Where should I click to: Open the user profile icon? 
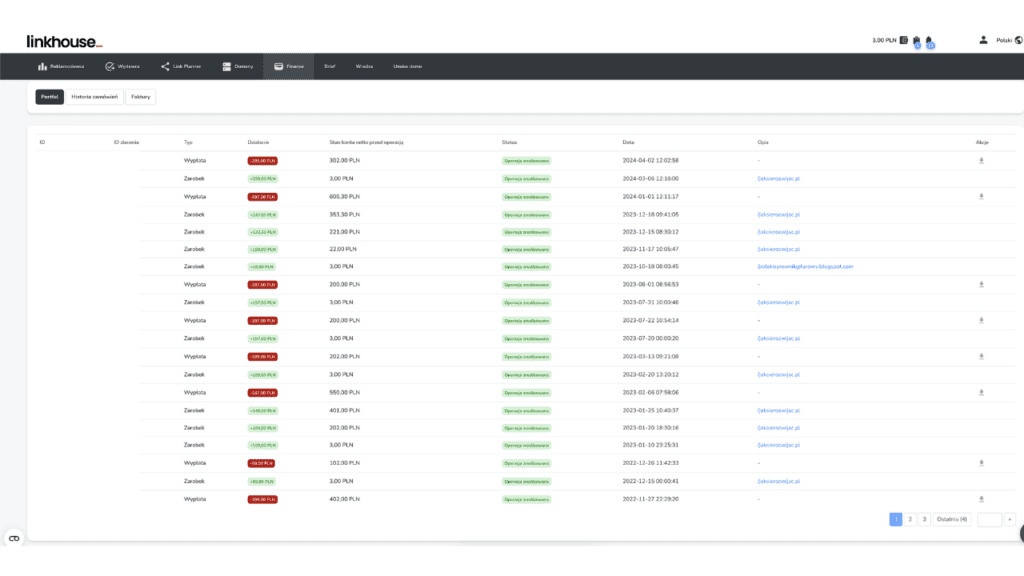[984, 40]
